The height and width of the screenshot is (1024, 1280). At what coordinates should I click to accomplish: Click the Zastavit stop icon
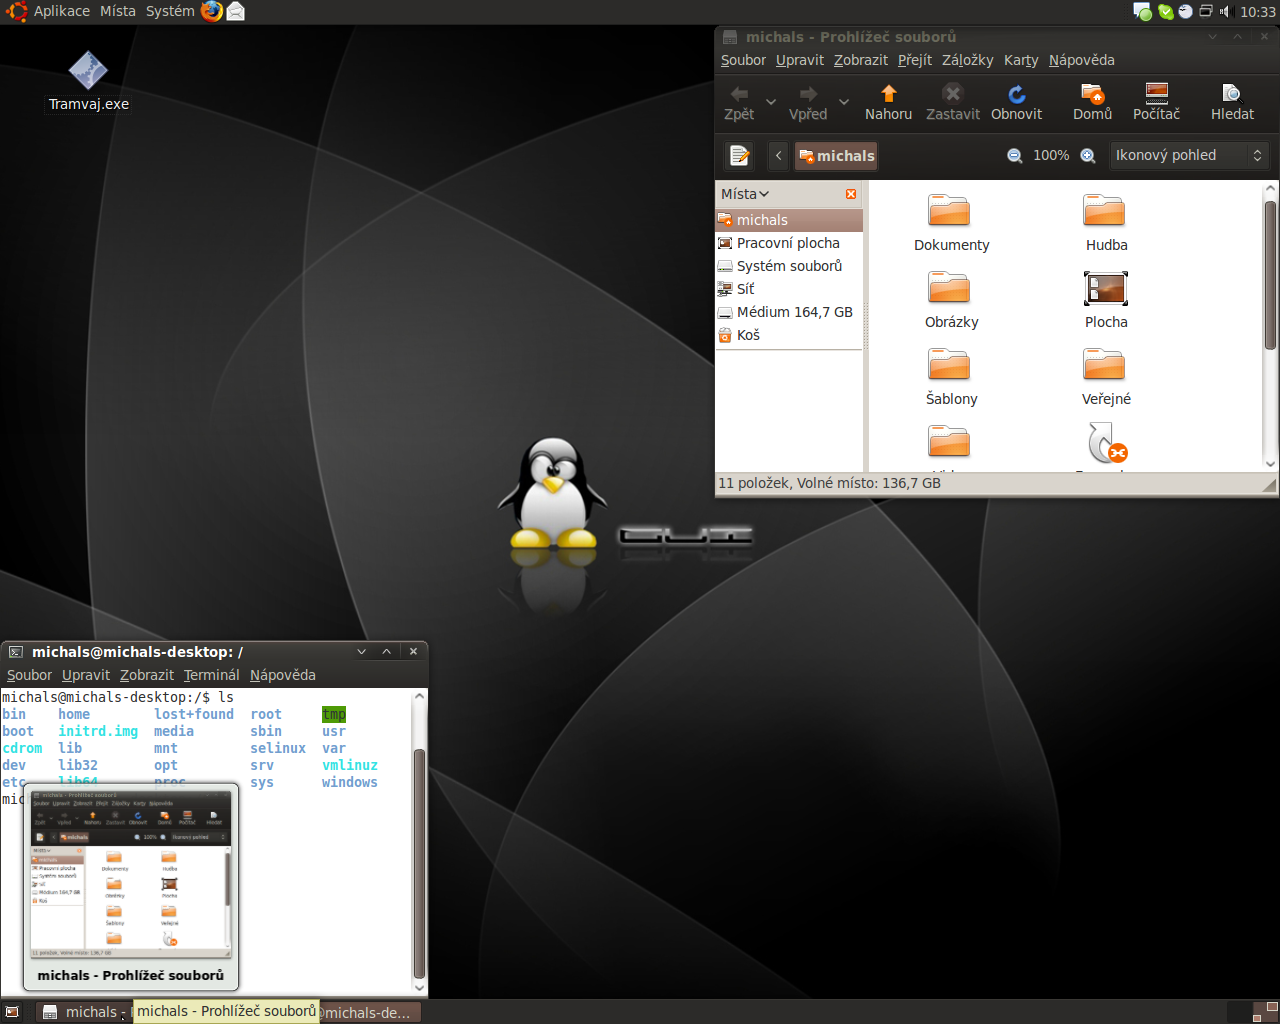pos(953,94)
